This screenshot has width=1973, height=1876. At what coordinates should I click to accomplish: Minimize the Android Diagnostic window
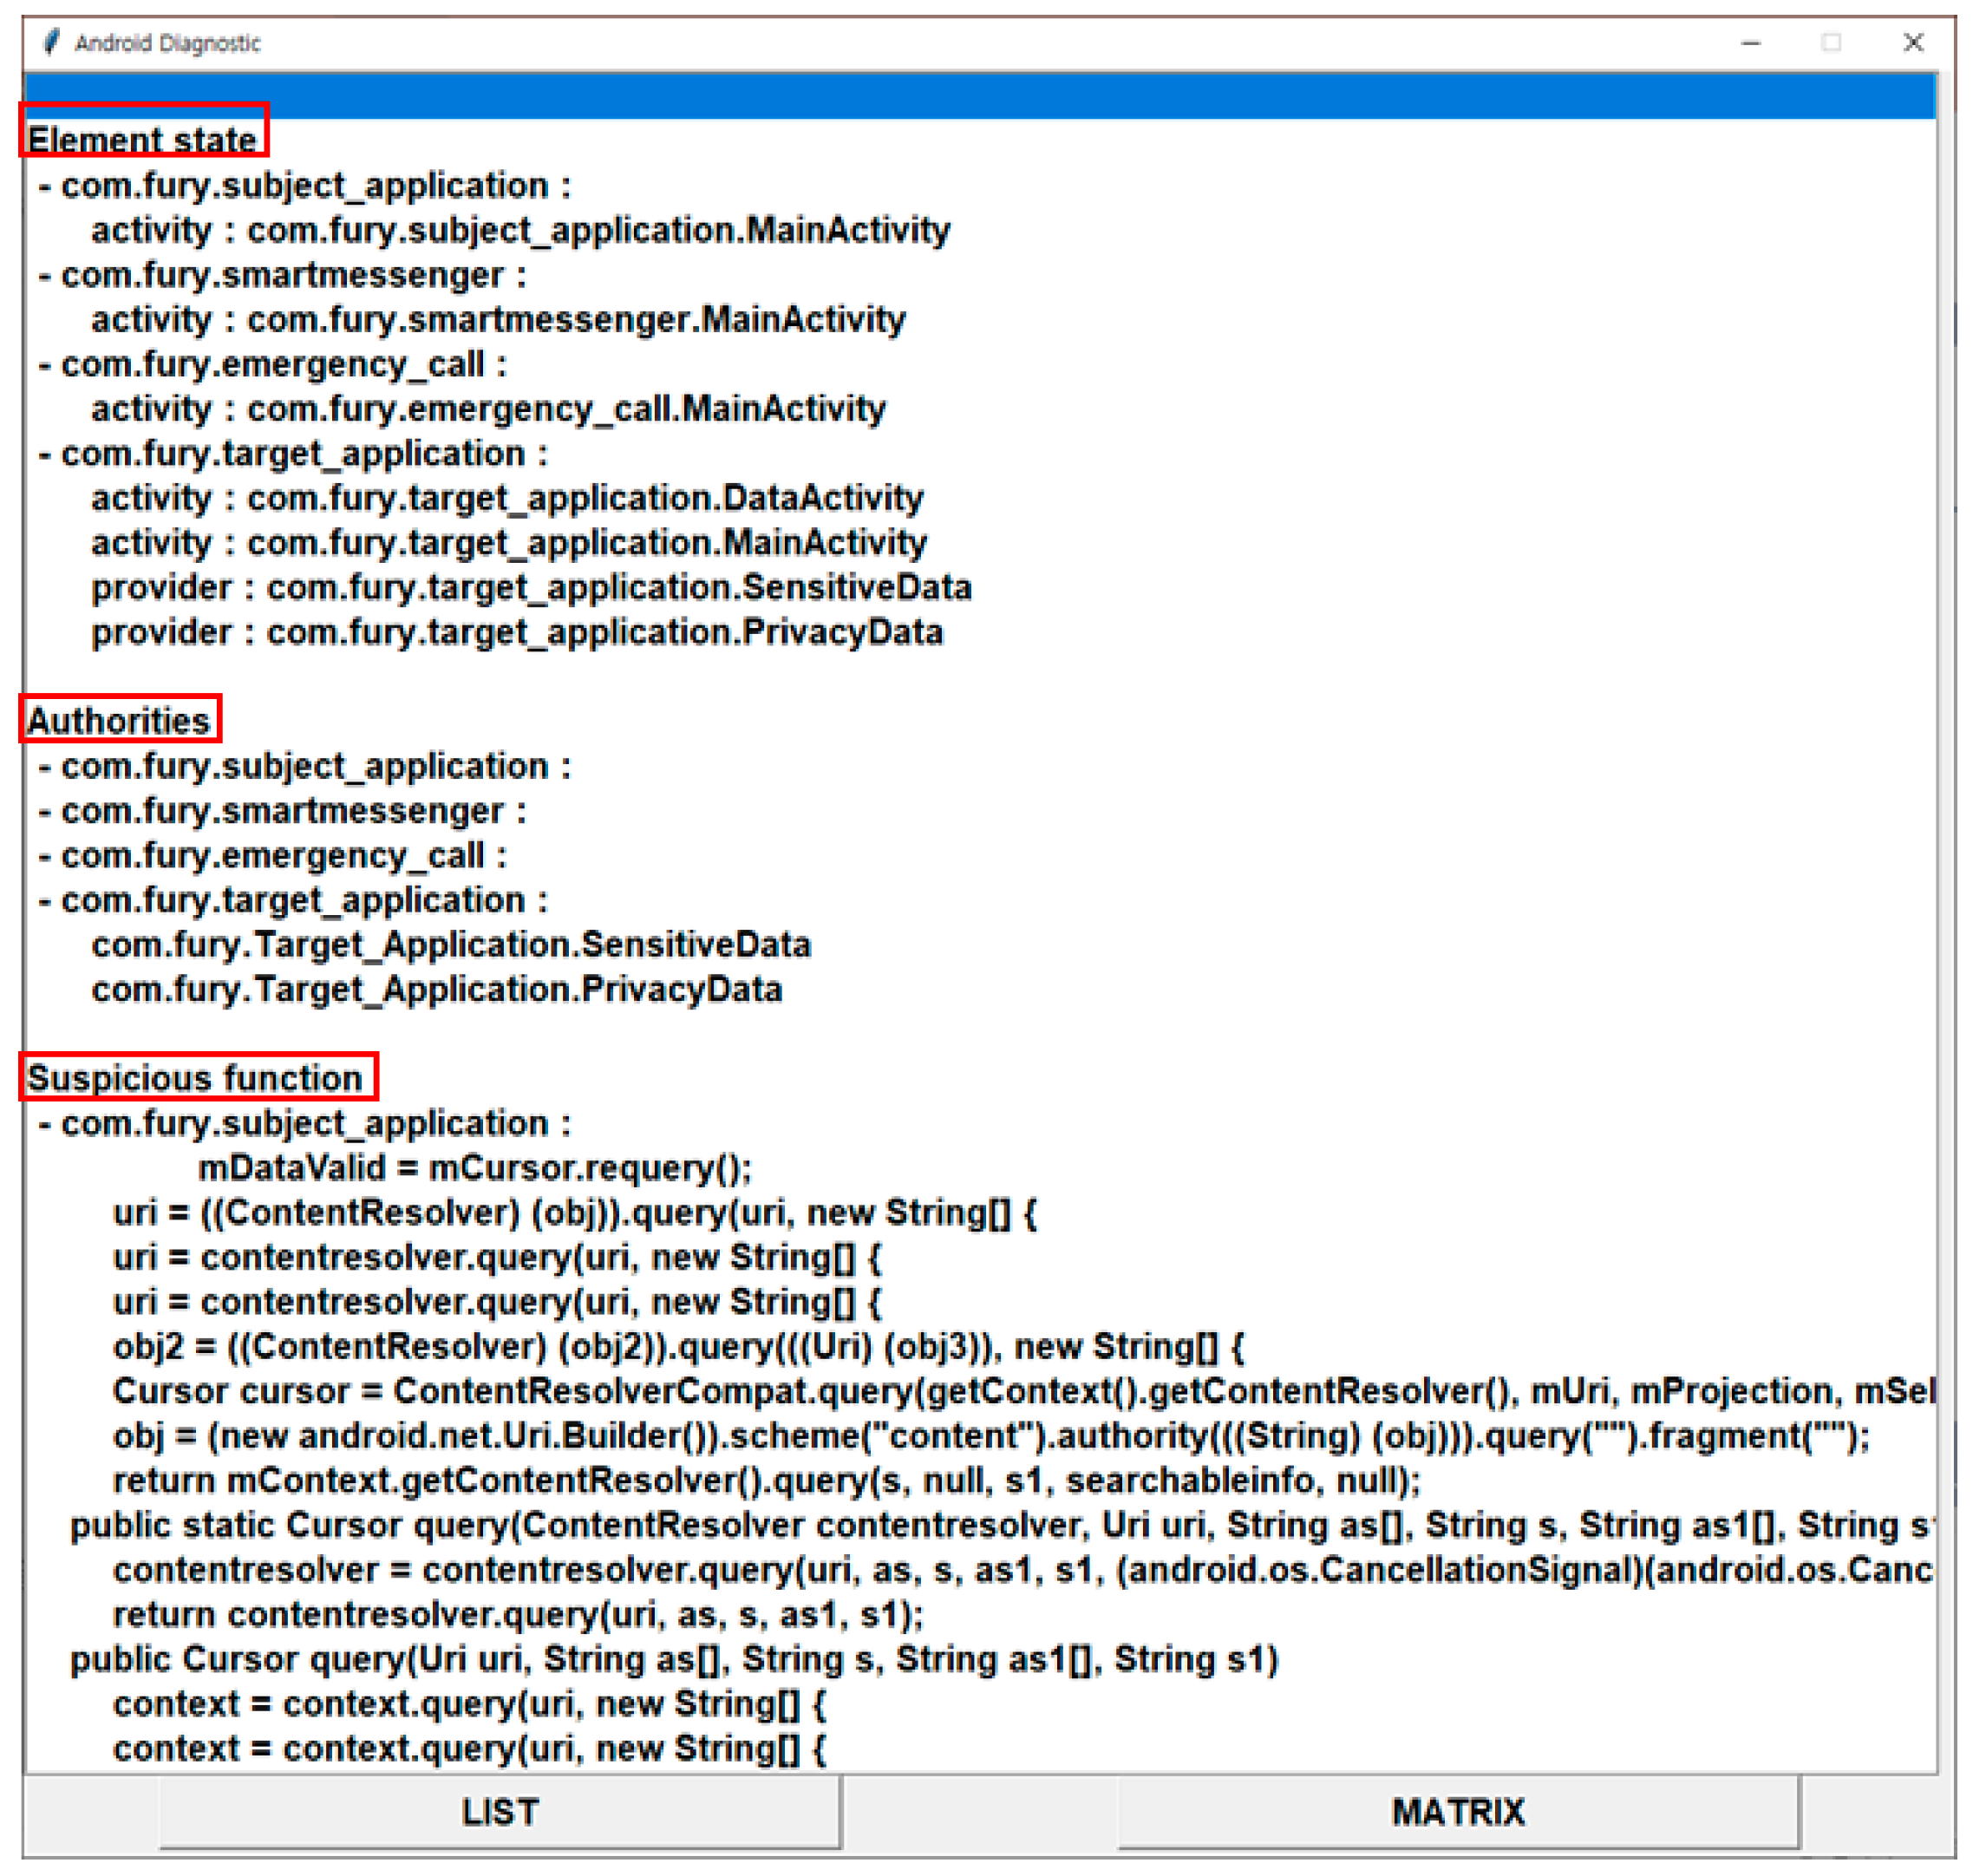point(1750,43)
